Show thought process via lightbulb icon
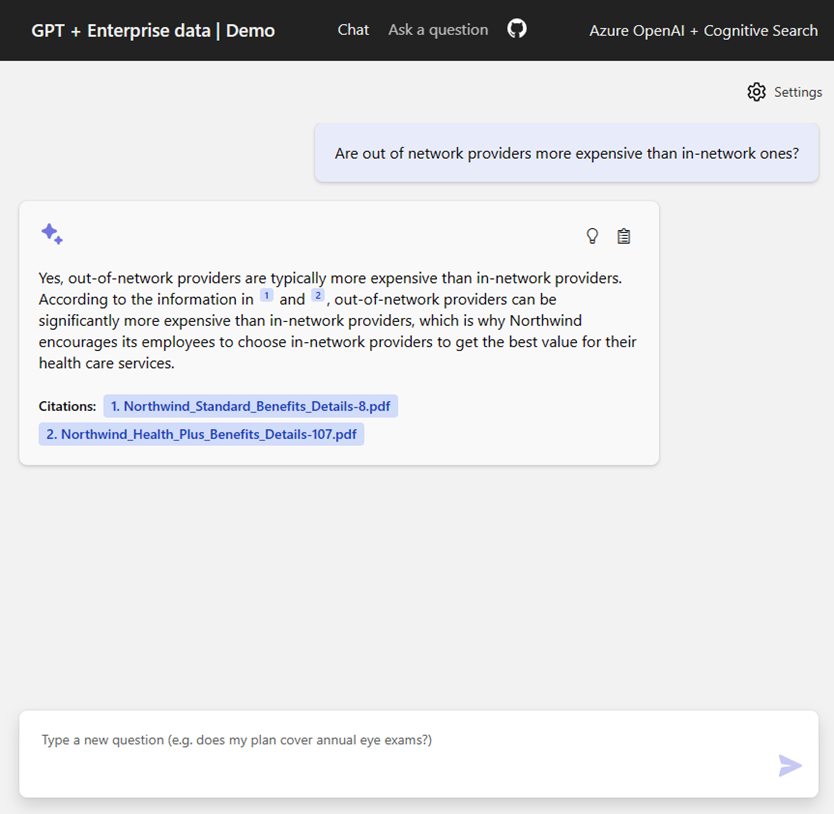 pos(592,236)
